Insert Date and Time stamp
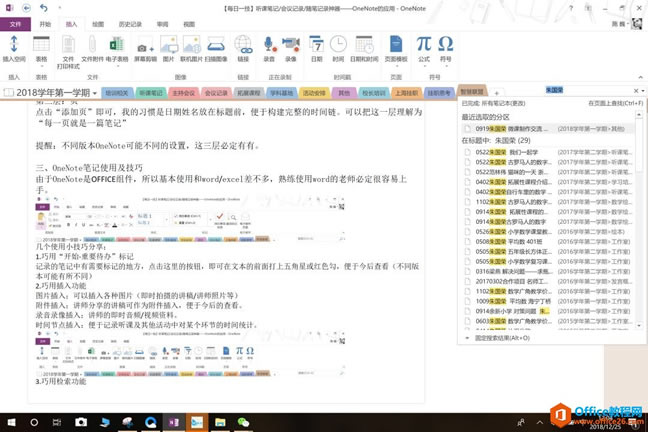 [364, 49]
